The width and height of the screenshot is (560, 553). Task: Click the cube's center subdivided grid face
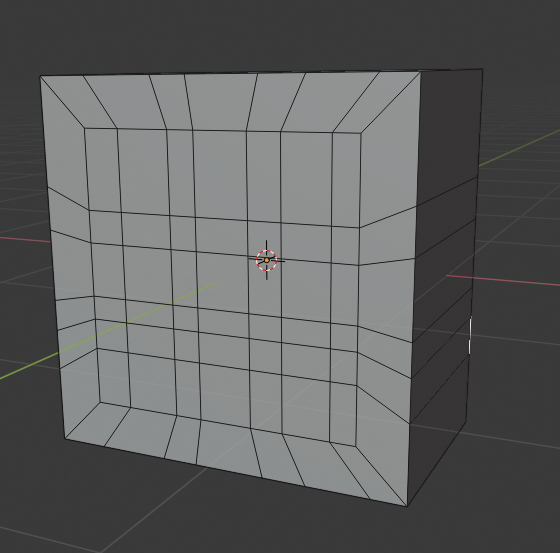tap(222, 288)
